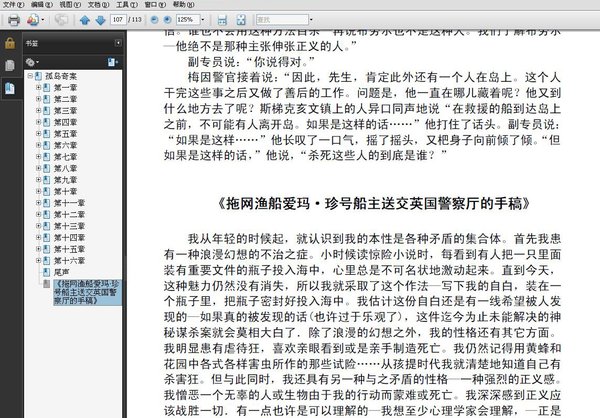Jump to the 第十章 bookmark
The image size is (600, 418).
[65, 191]
